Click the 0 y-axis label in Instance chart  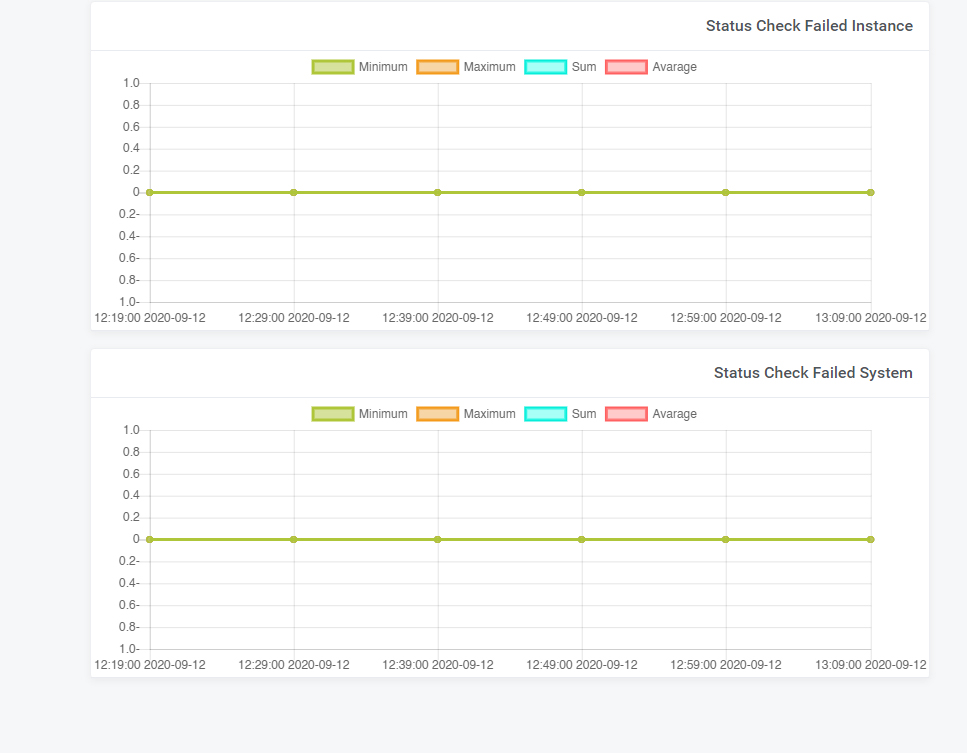tap(136, 192)
